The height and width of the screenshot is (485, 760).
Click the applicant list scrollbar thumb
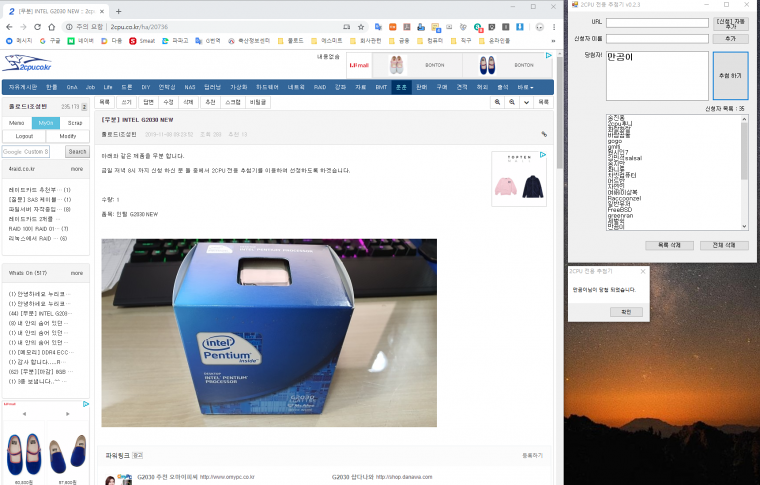pos(744,150)
